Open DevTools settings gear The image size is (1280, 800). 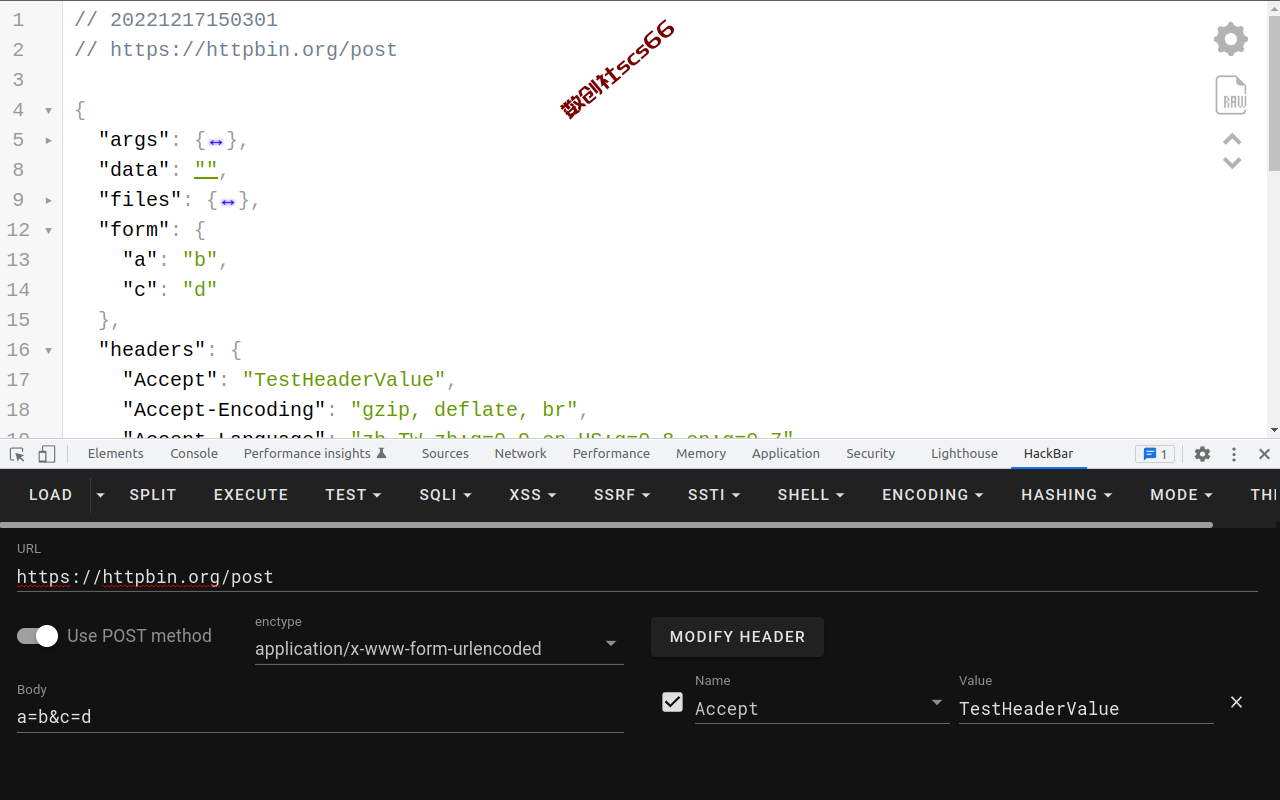(x=1202, y=454)
